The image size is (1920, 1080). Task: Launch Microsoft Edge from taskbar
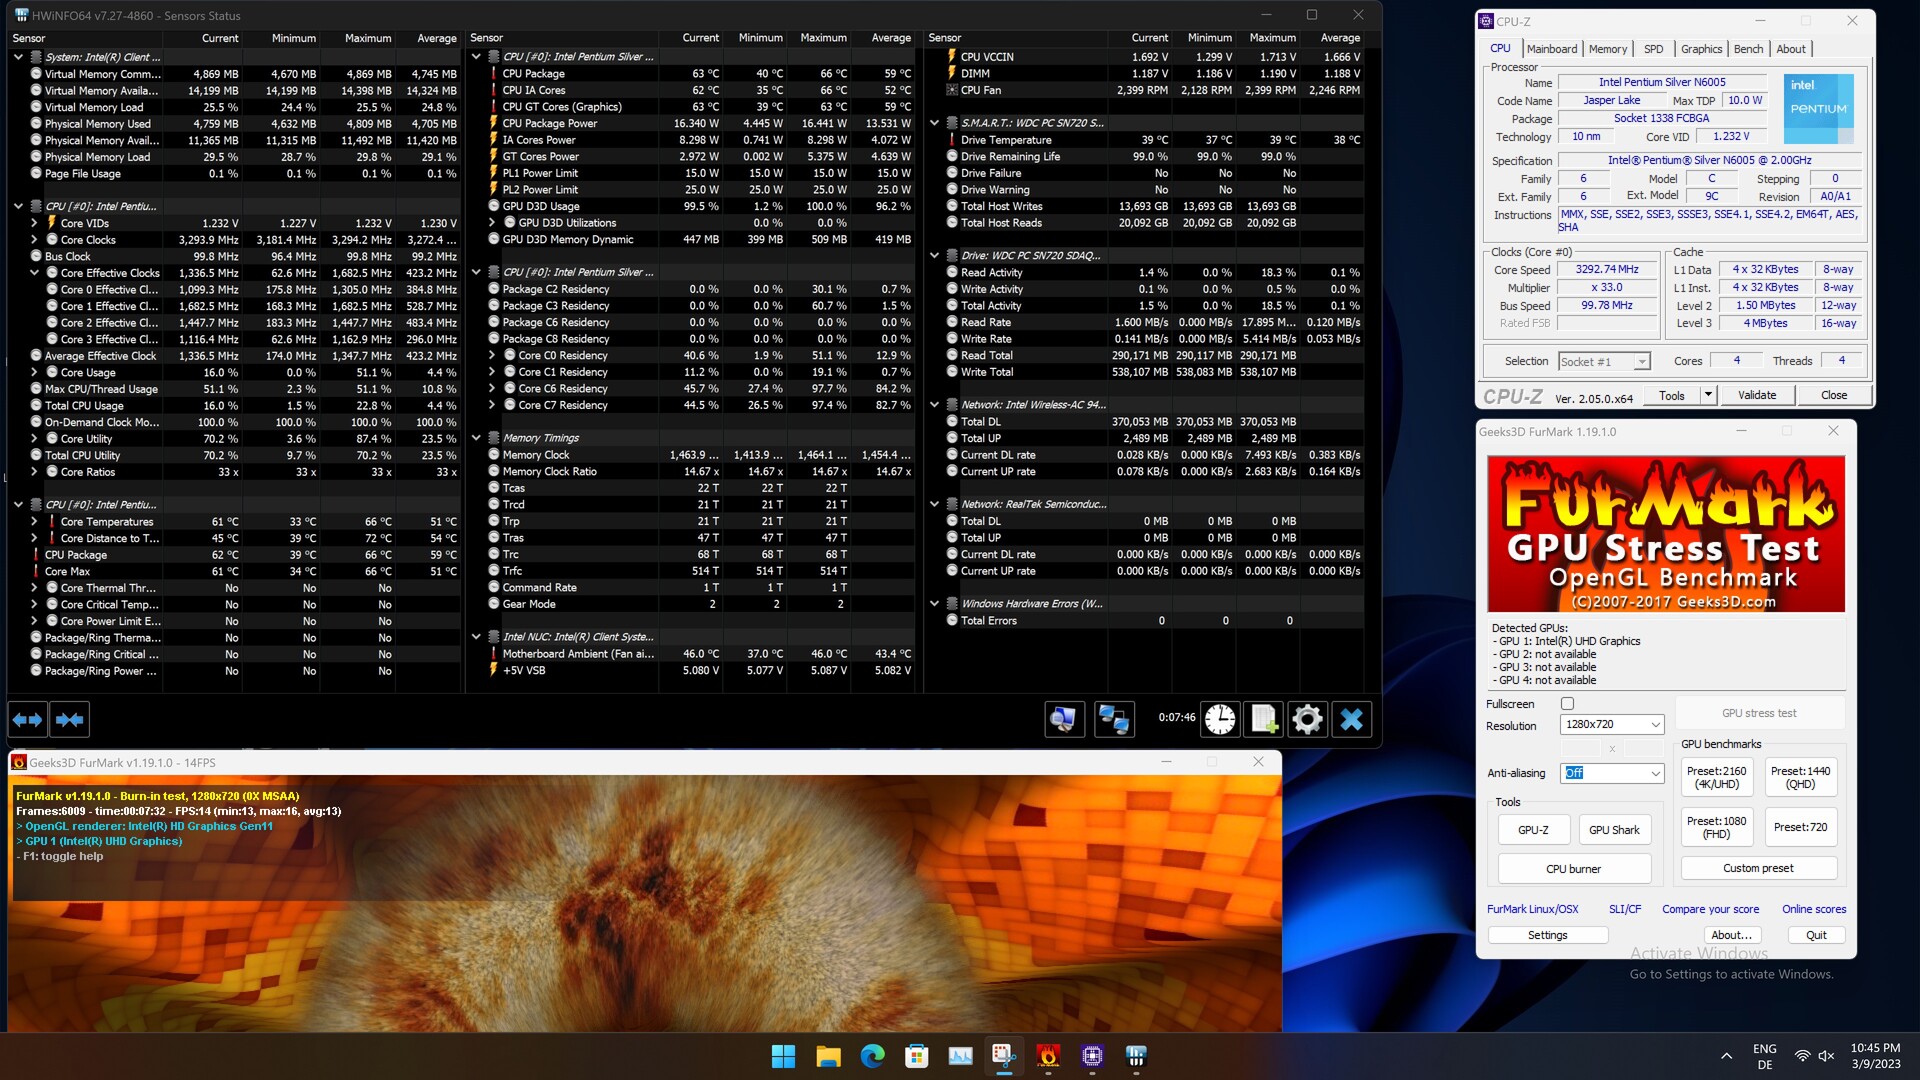[872, 1056]
